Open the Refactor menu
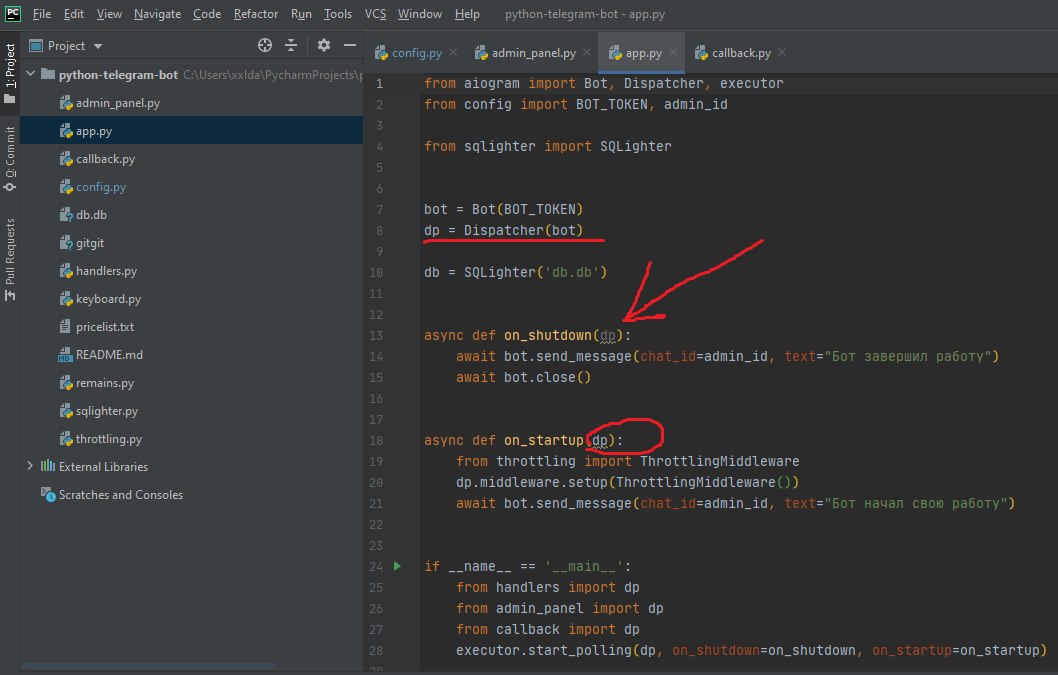This screenshot has width=1058, height=675. (256, 14)
